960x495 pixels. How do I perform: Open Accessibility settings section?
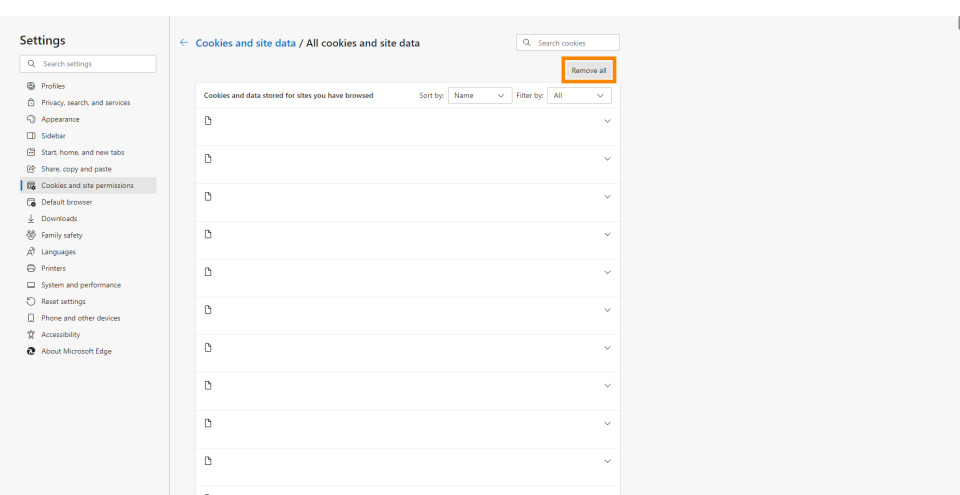tap(60, 335)
